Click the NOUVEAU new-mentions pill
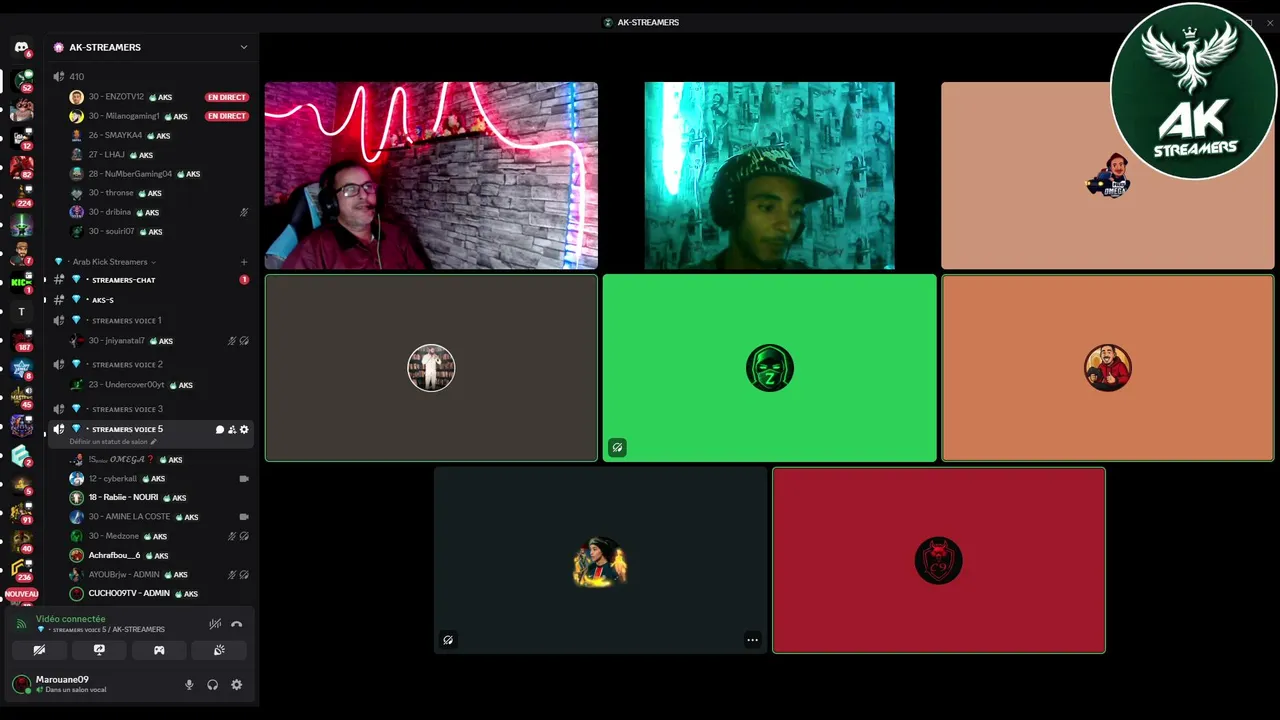The width and height of the screenshot is (1280, 720). point(21,594)
